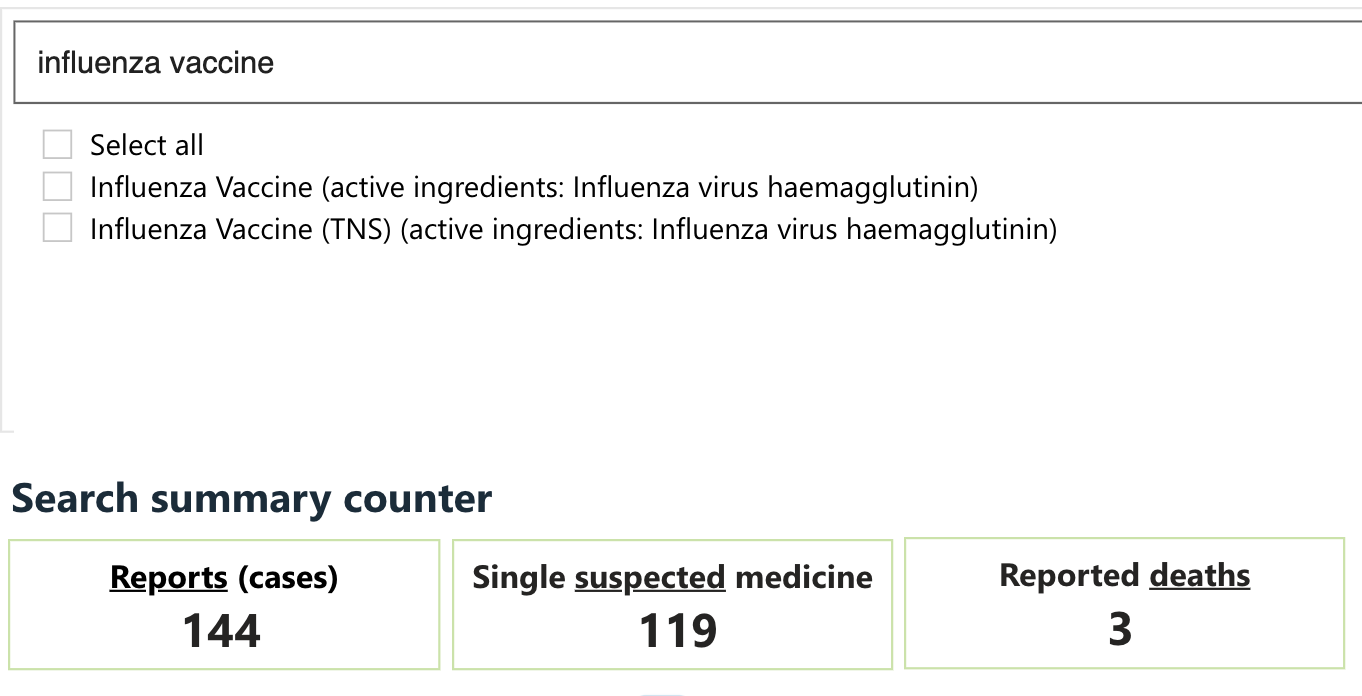The width and height of the screenshot is (1362, 696).
Task: Click the word 'medicine' in the middle card
Action: pyautogui.click(x=804, y=577)
